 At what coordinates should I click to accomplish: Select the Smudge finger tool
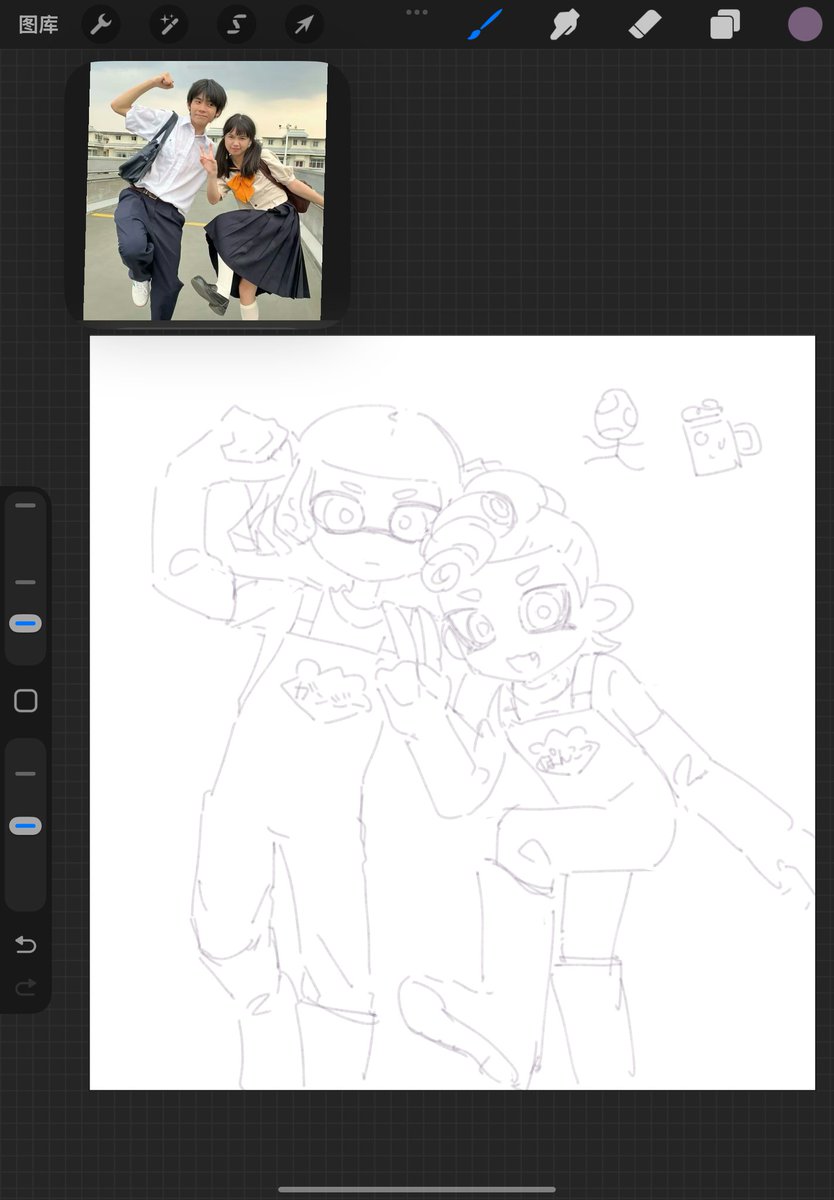pos(565,24)
